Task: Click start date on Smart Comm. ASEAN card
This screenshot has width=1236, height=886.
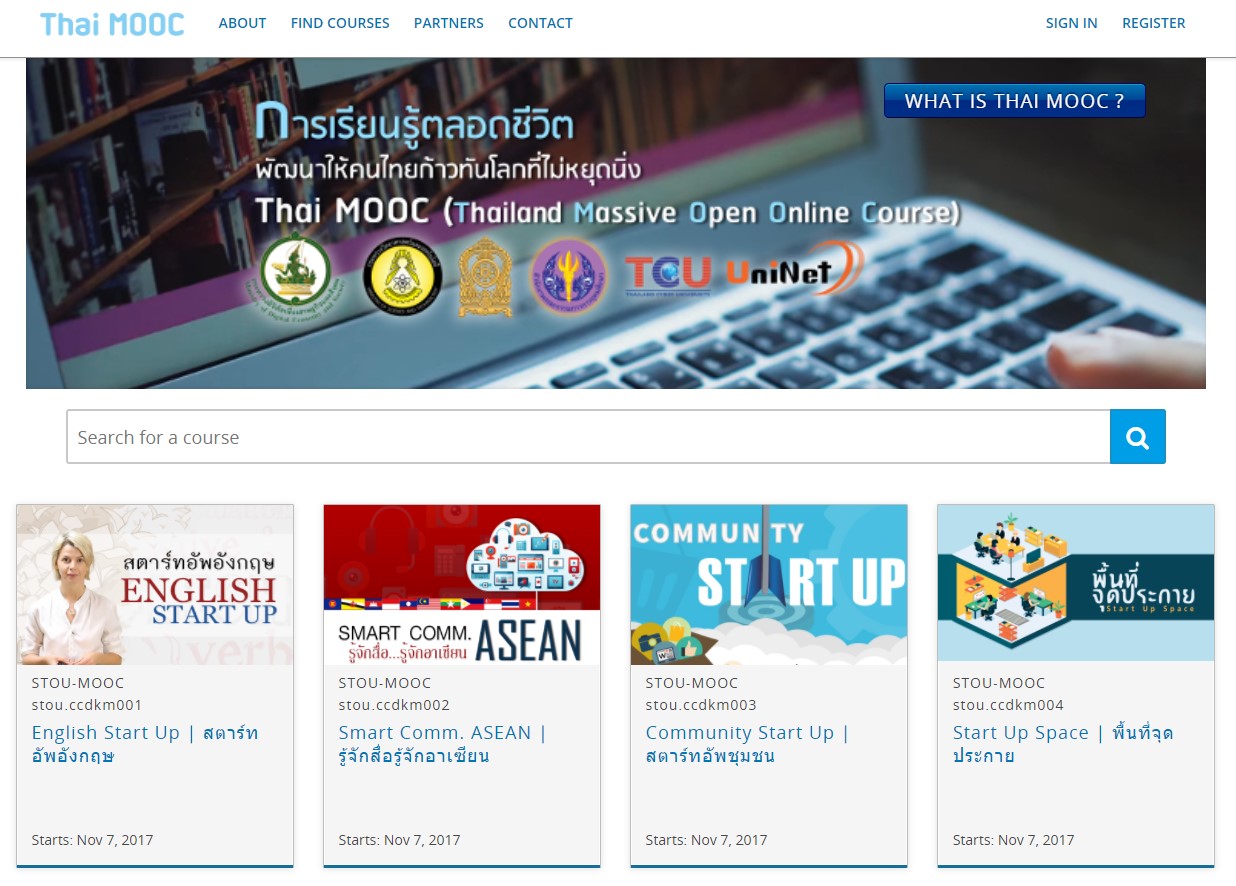Action: (400, 840)
